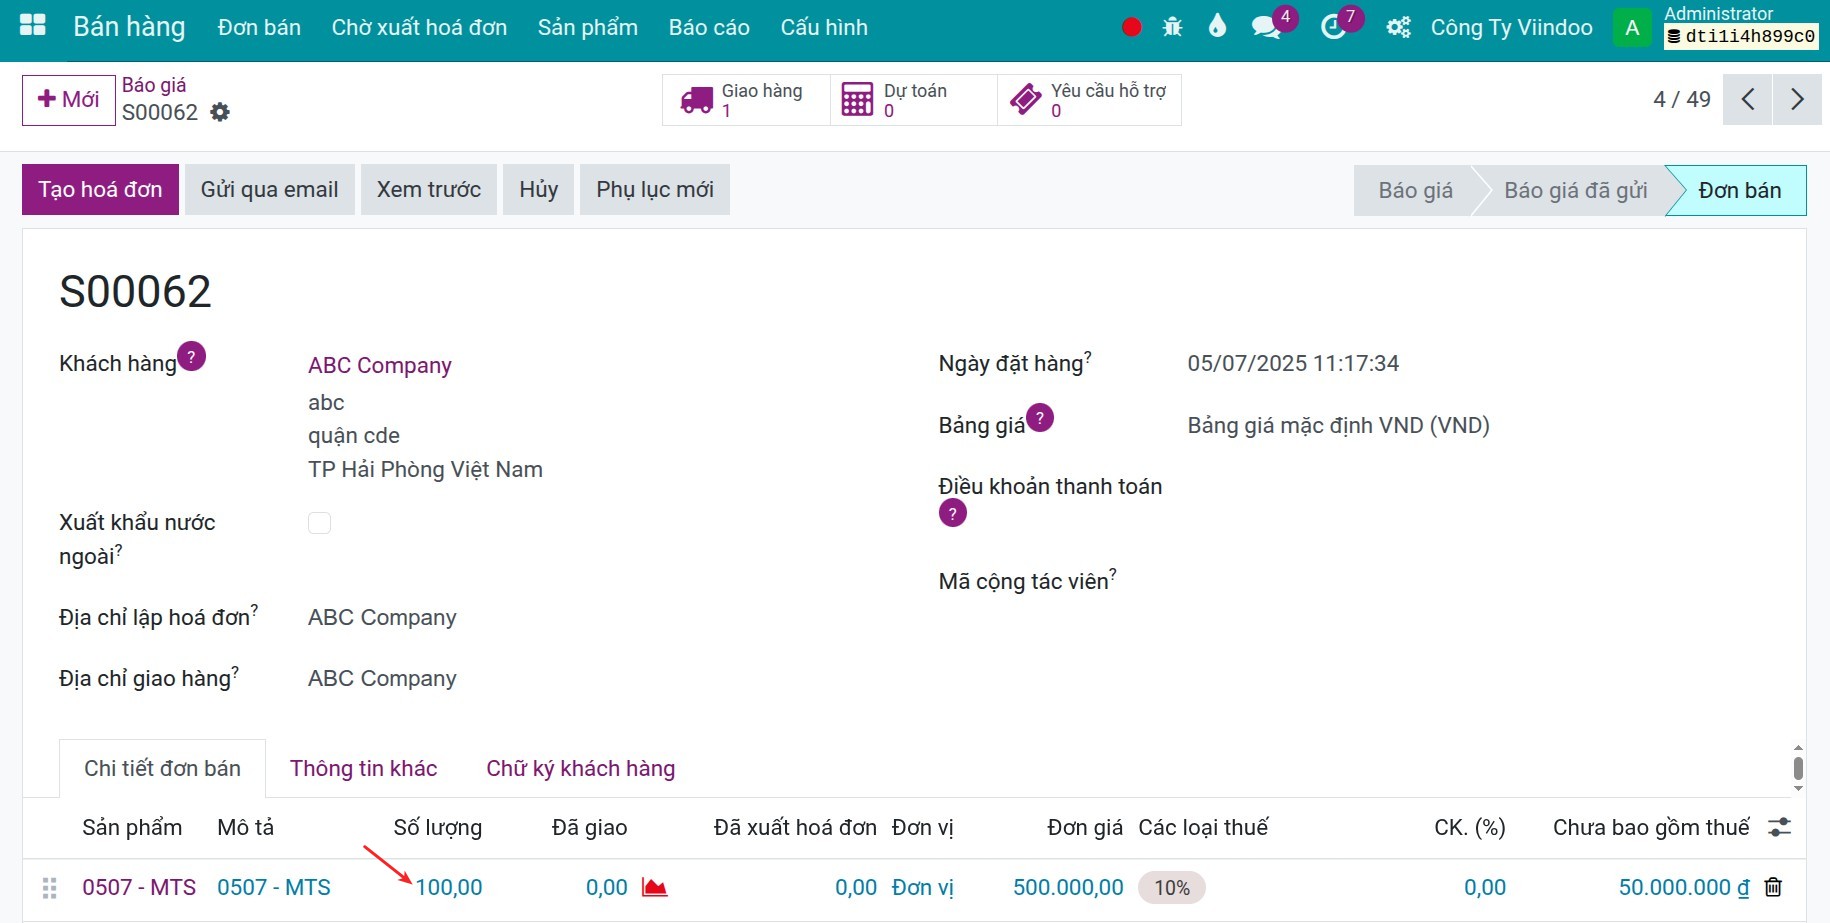This screenshot has width=1830, height=923.
Task: Open the gear actions menu beside S00062
Action: point(220,112)
